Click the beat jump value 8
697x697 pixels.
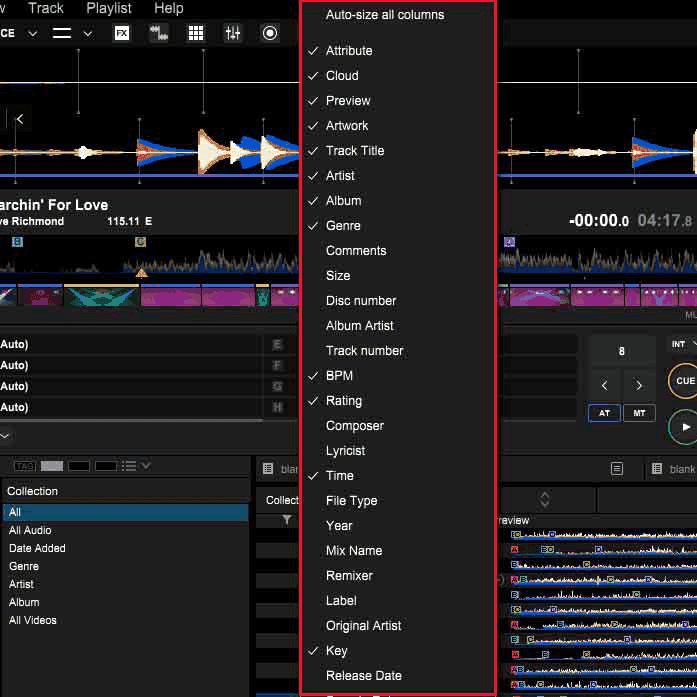621,352
